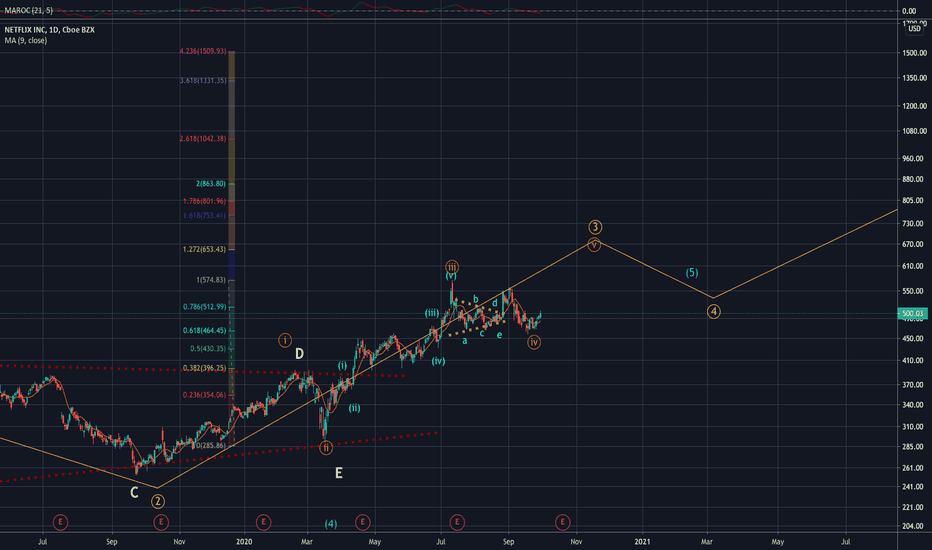The image size is (932, 550).
Task: Click the 730.00 price axis label
Action: click(x=913, y=224)
